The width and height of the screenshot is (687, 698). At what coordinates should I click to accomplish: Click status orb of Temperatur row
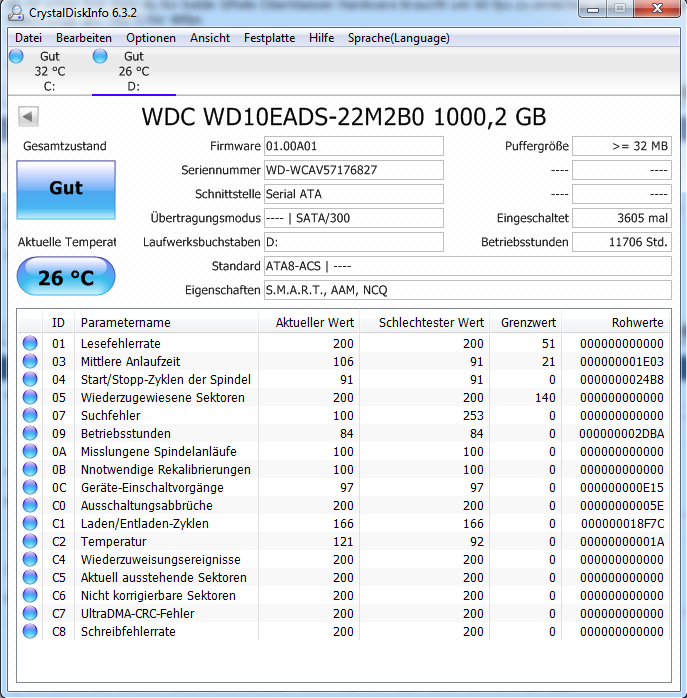(30, 541)
